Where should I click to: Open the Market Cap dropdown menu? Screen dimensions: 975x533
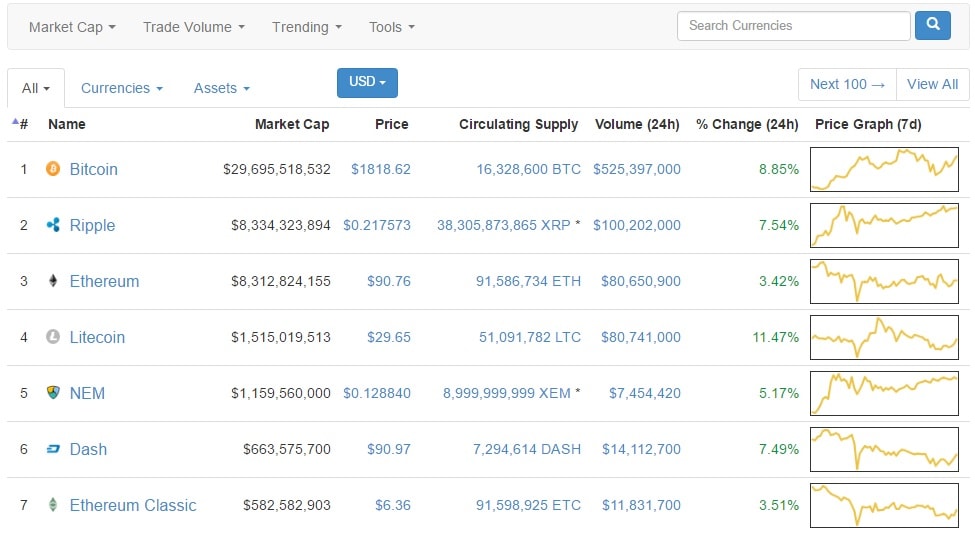coord(72,27)
